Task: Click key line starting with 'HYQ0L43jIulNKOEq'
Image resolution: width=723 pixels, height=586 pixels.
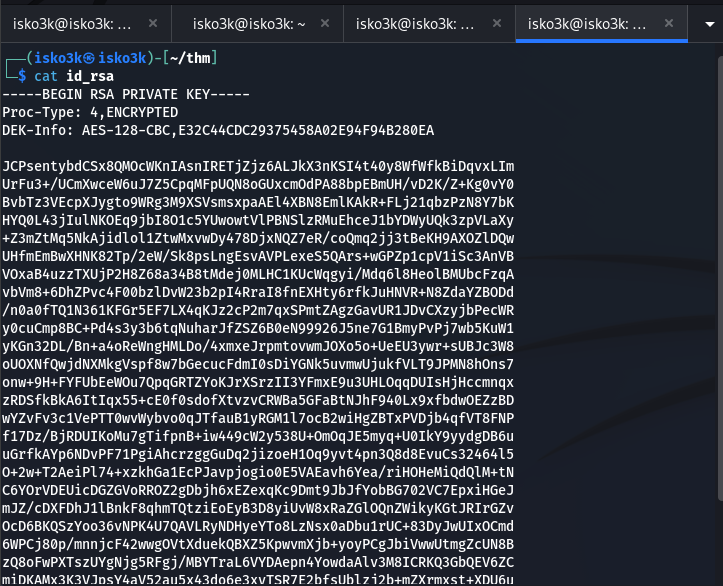Action: pos(258,219)
